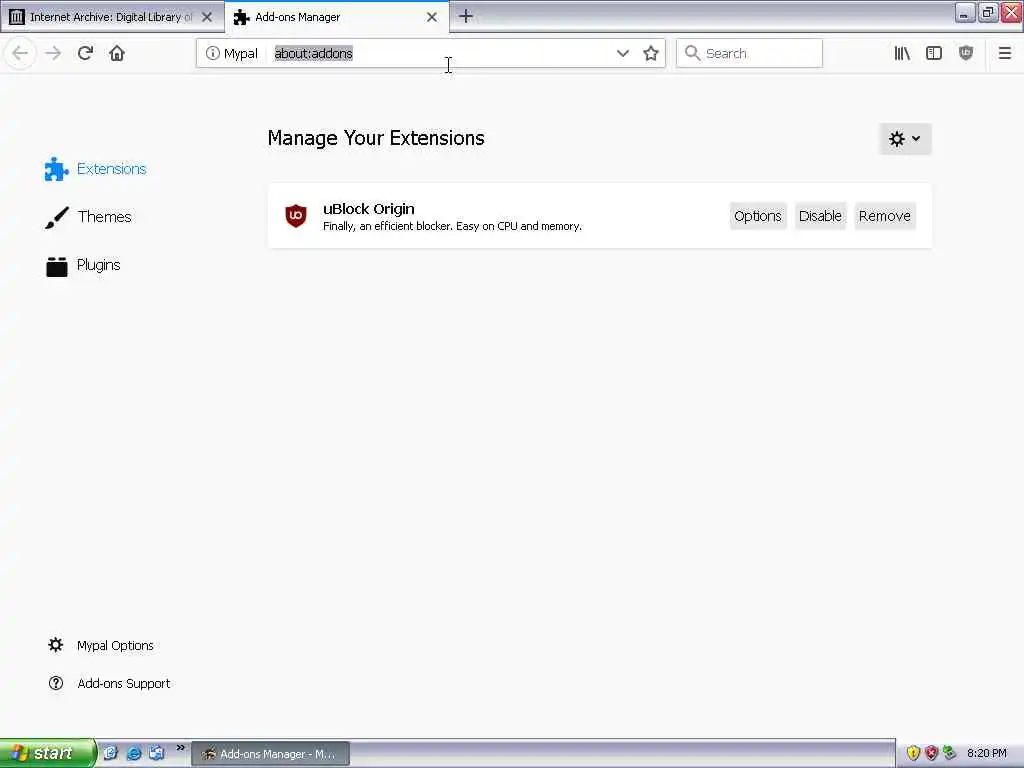Open the hamburger application menu
Image resolution: width=1024 pixels, height=768 pixels.
point(1004,54)
